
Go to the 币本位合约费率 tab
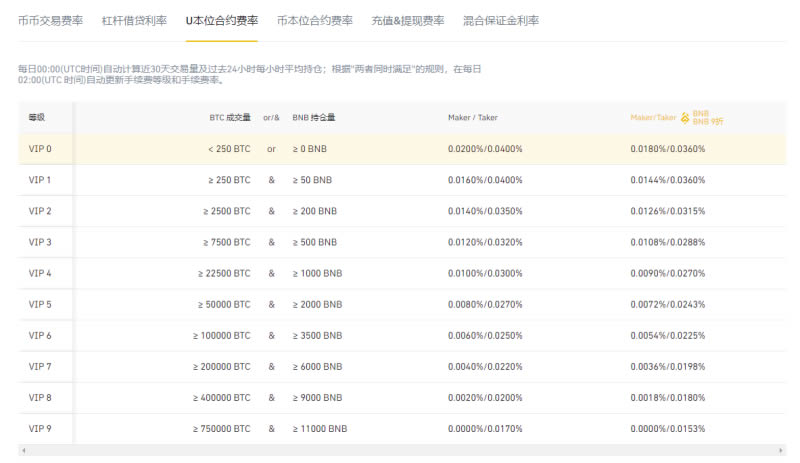315,20
